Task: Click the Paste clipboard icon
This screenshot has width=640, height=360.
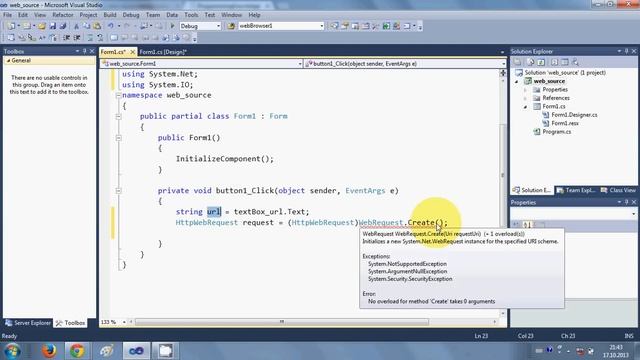Action: tap(97, 26)
